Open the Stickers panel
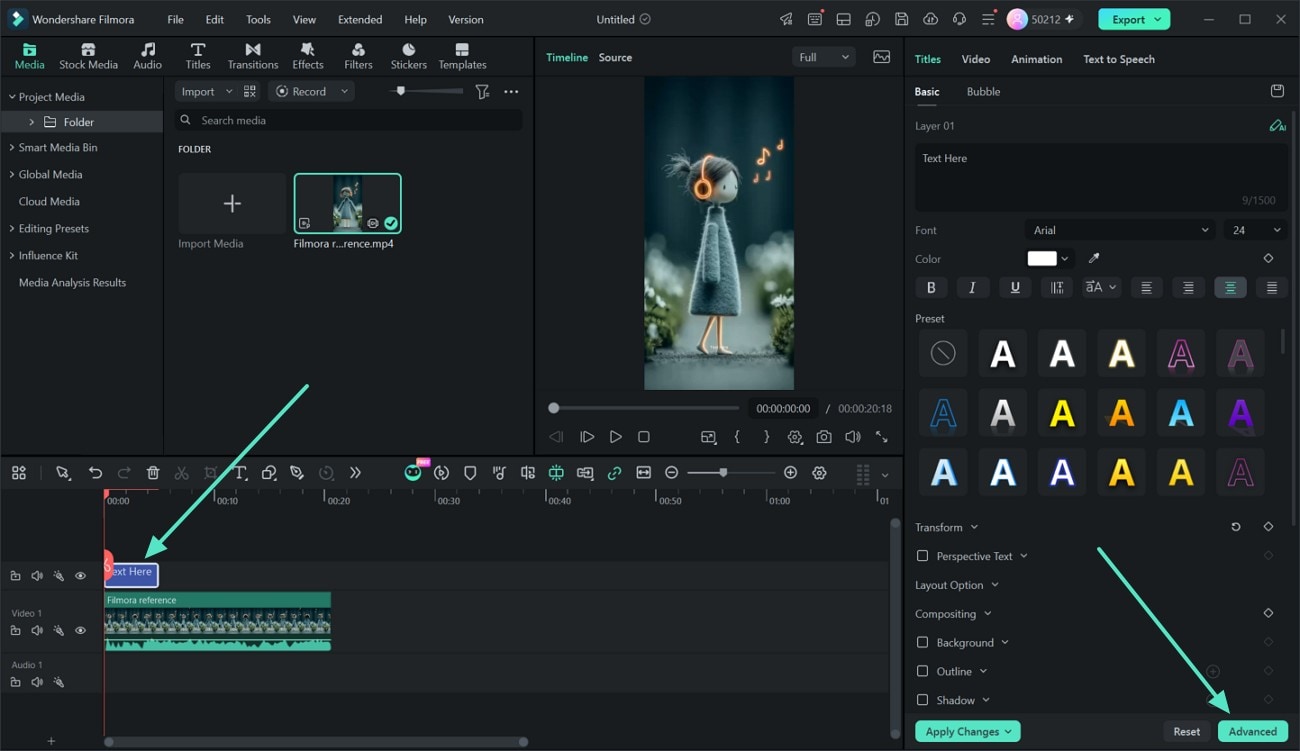This screenshot has height=751, width=1300. tap(409, 56)
